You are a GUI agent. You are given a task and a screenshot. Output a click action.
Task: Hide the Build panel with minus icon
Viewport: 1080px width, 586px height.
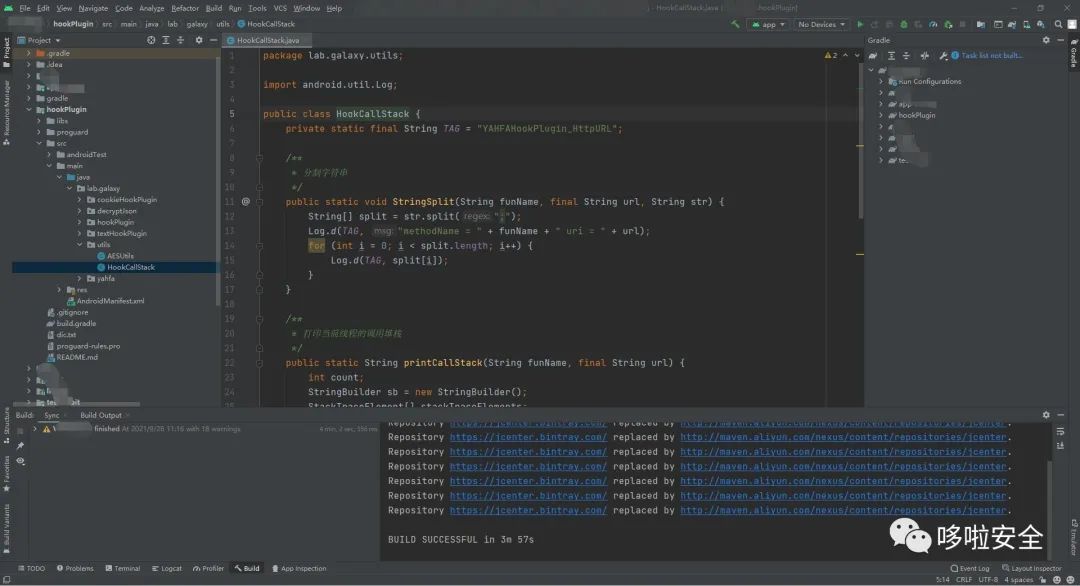[x=1061, y=415]
